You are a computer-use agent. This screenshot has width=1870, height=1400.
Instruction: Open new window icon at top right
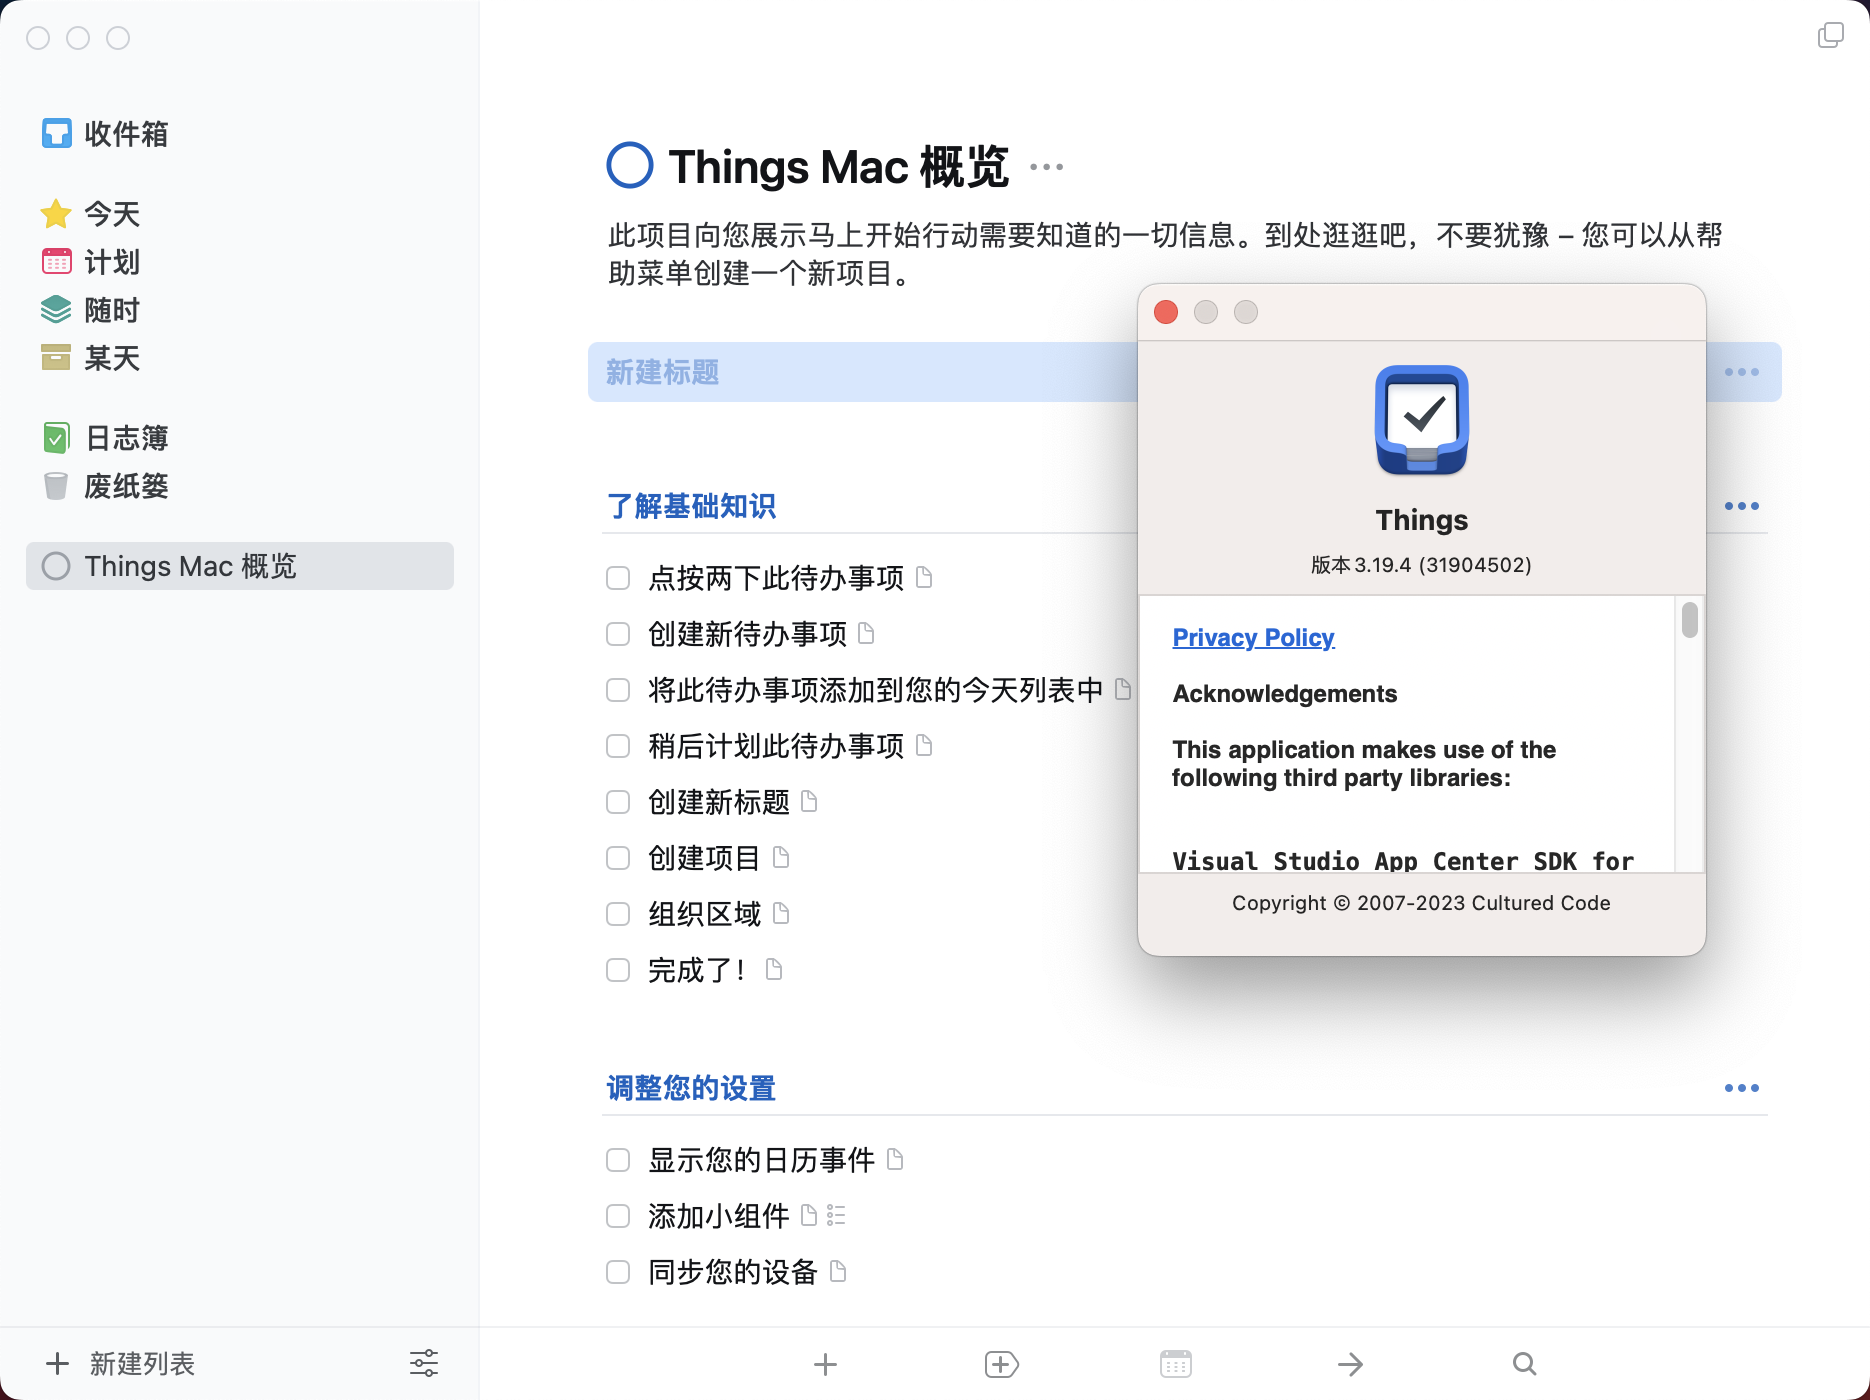(x=1830, y=36)
